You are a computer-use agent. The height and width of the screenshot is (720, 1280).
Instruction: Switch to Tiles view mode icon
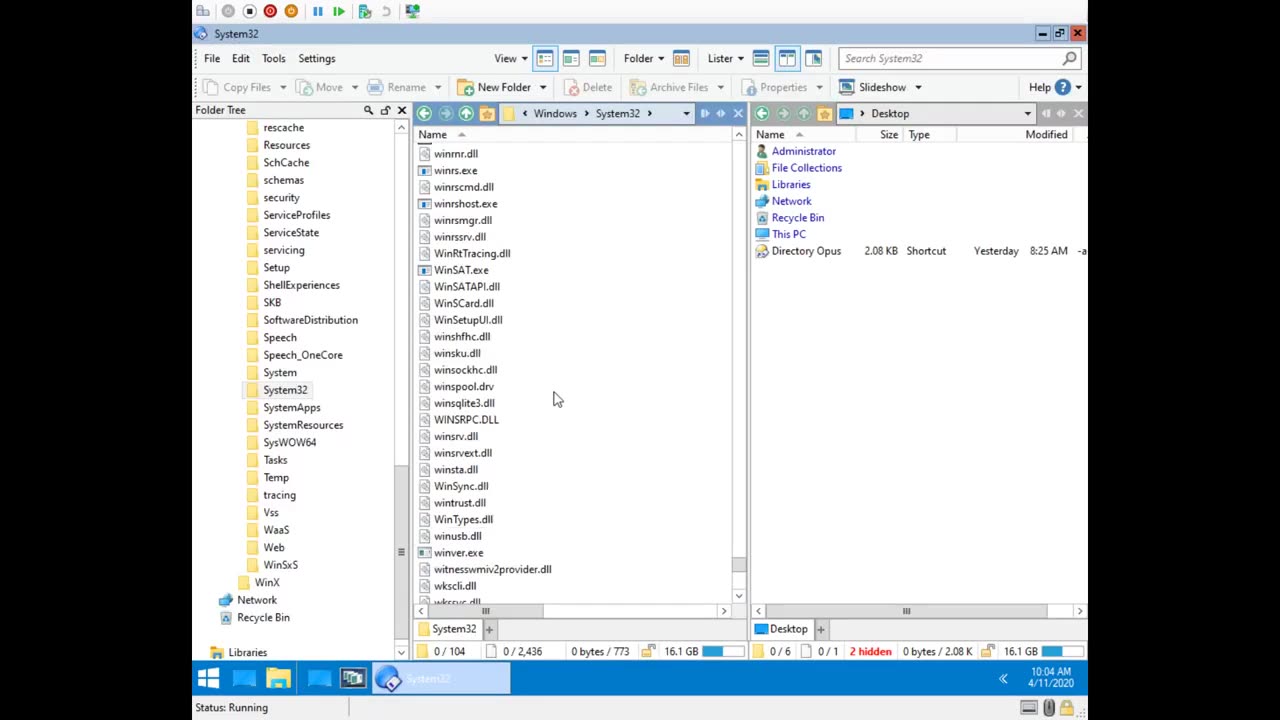571,58
